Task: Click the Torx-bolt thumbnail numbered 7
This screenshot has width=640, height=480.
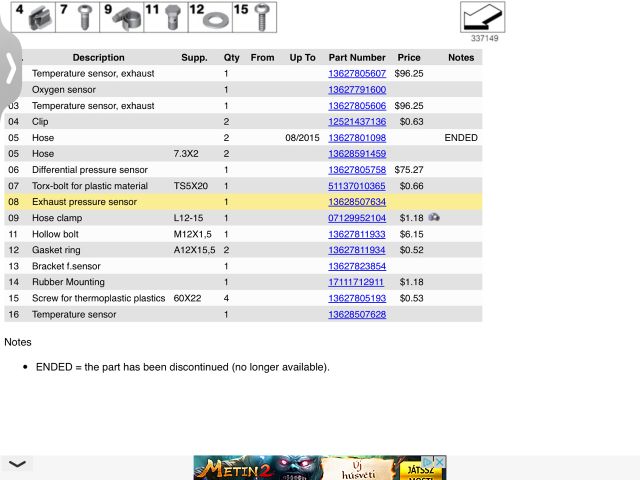Action: click(x=83, y=16)
